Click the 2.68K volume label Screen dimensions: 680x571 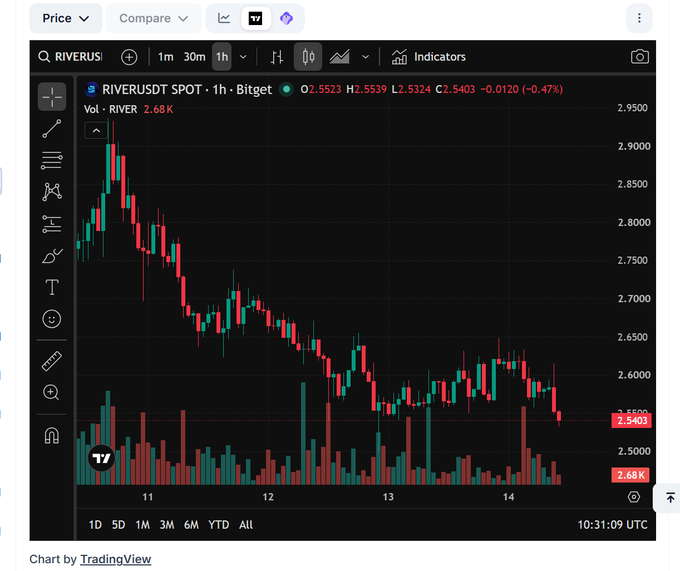(631, 475)
